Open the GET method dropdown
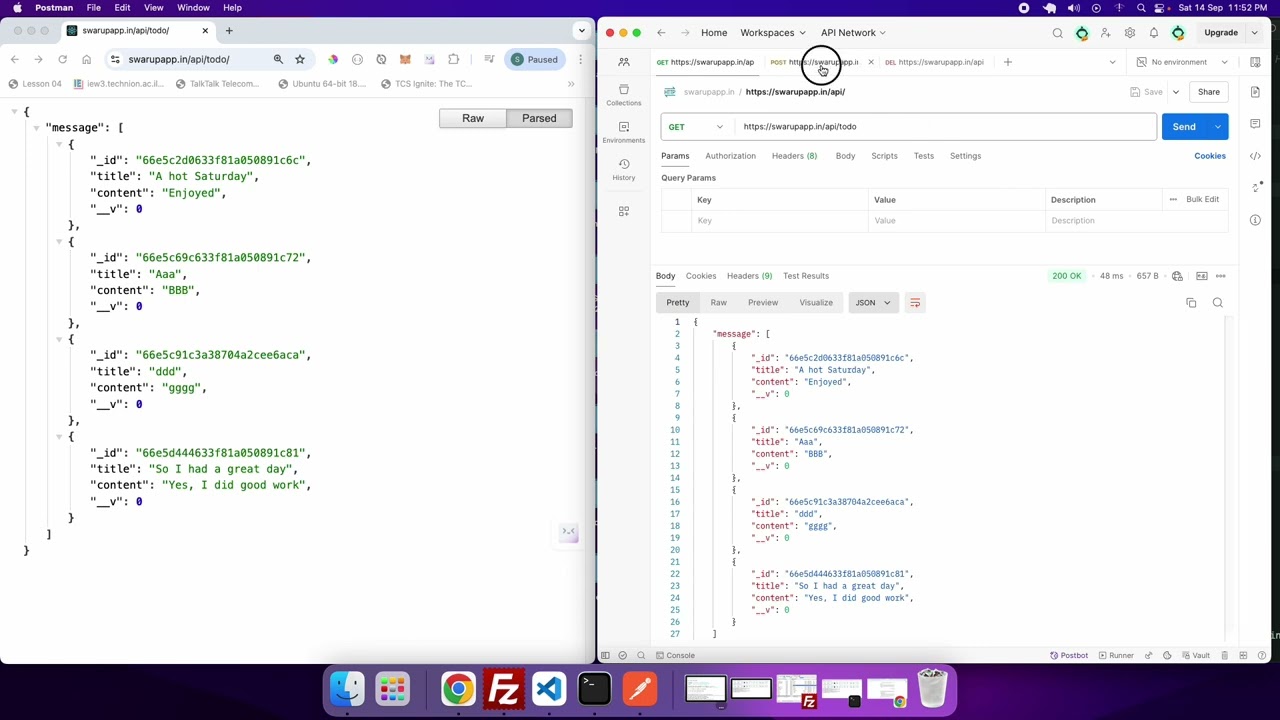Screen dimensions: 1280x720 click(x=696, y=127)
